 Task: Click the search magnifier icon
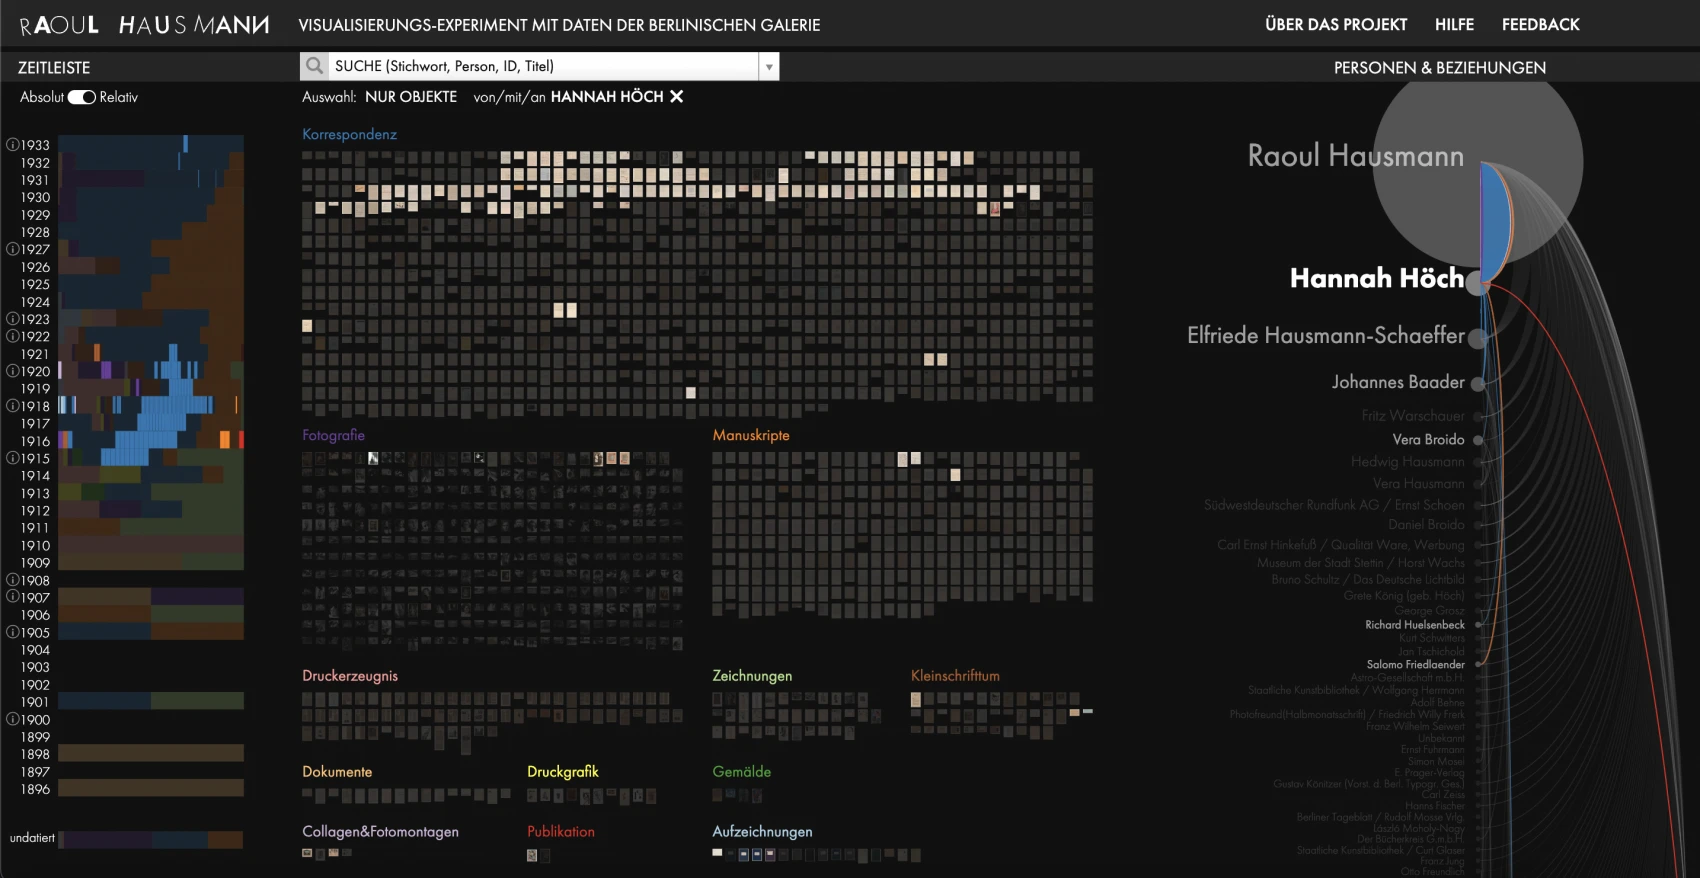coord(315,66)
